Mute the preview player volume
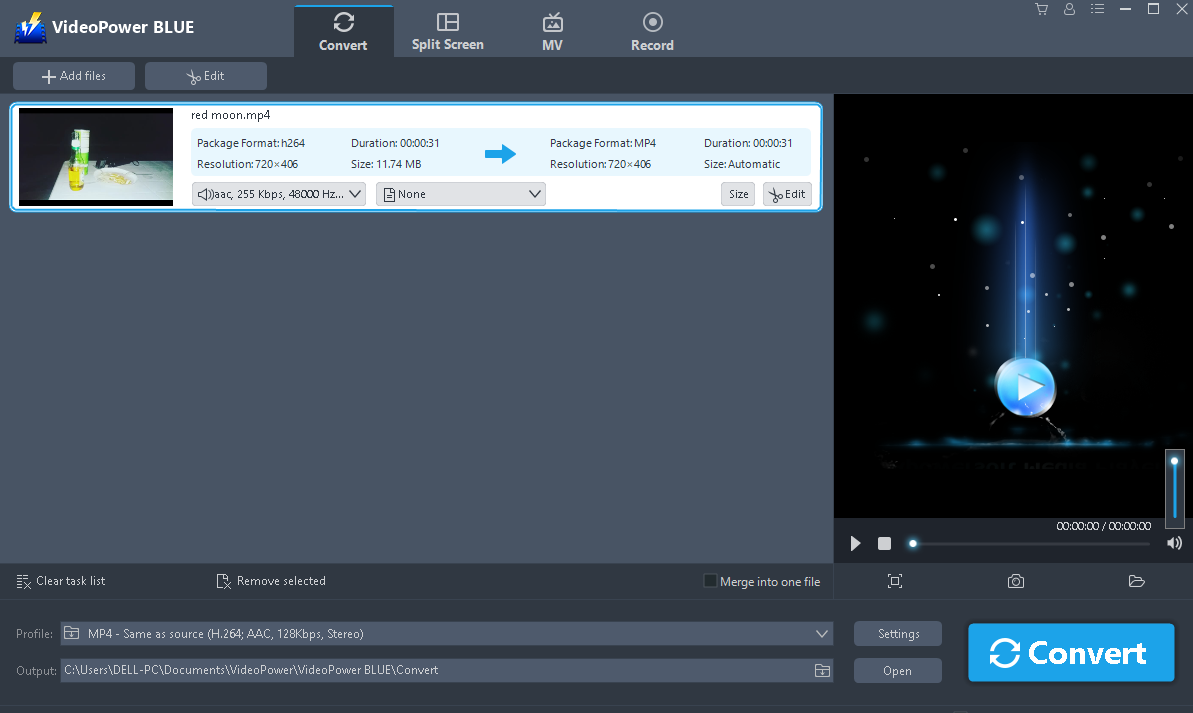 point(1174,543)
